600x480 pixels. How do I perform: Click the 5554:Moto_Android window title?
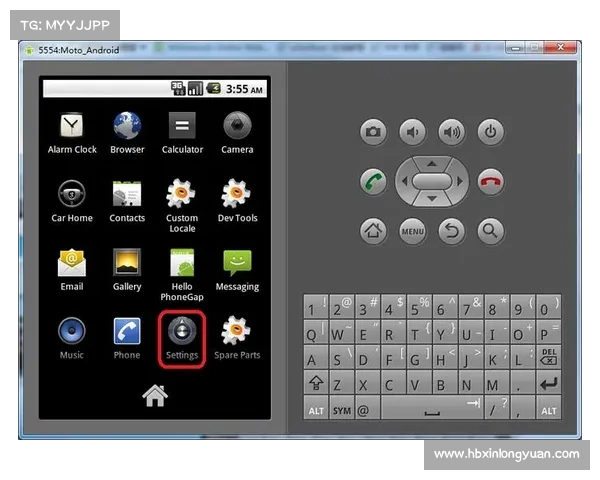tap(78, 50)
